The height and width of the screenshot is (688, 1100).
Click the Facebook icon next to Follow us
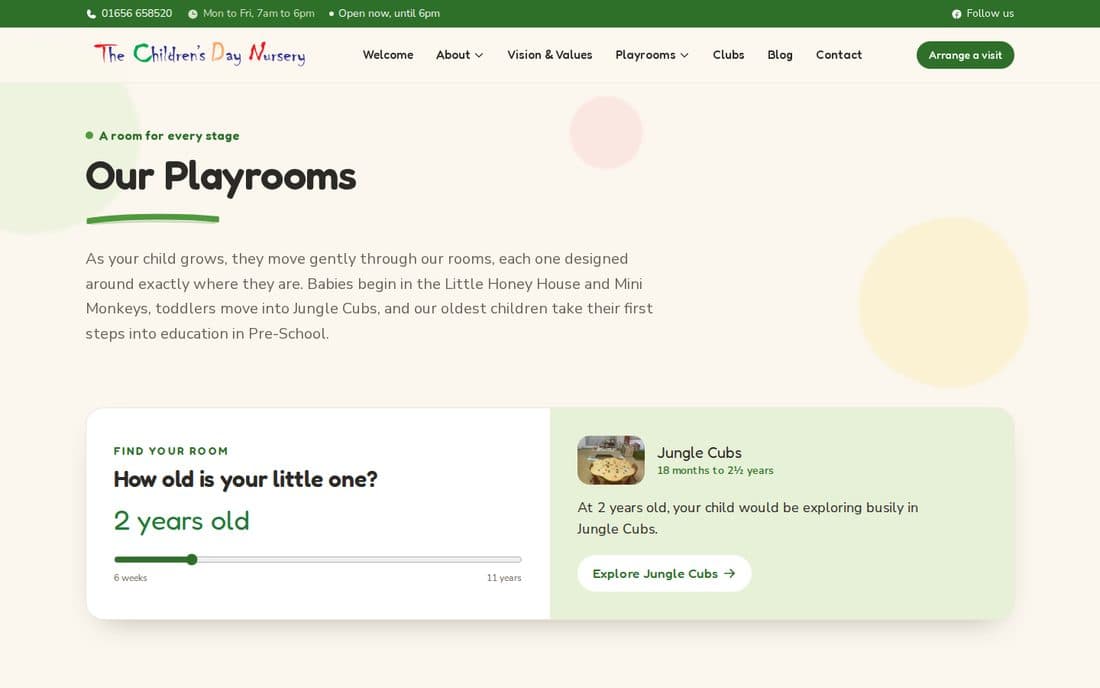pyautogui.click(x=956, y=14)
